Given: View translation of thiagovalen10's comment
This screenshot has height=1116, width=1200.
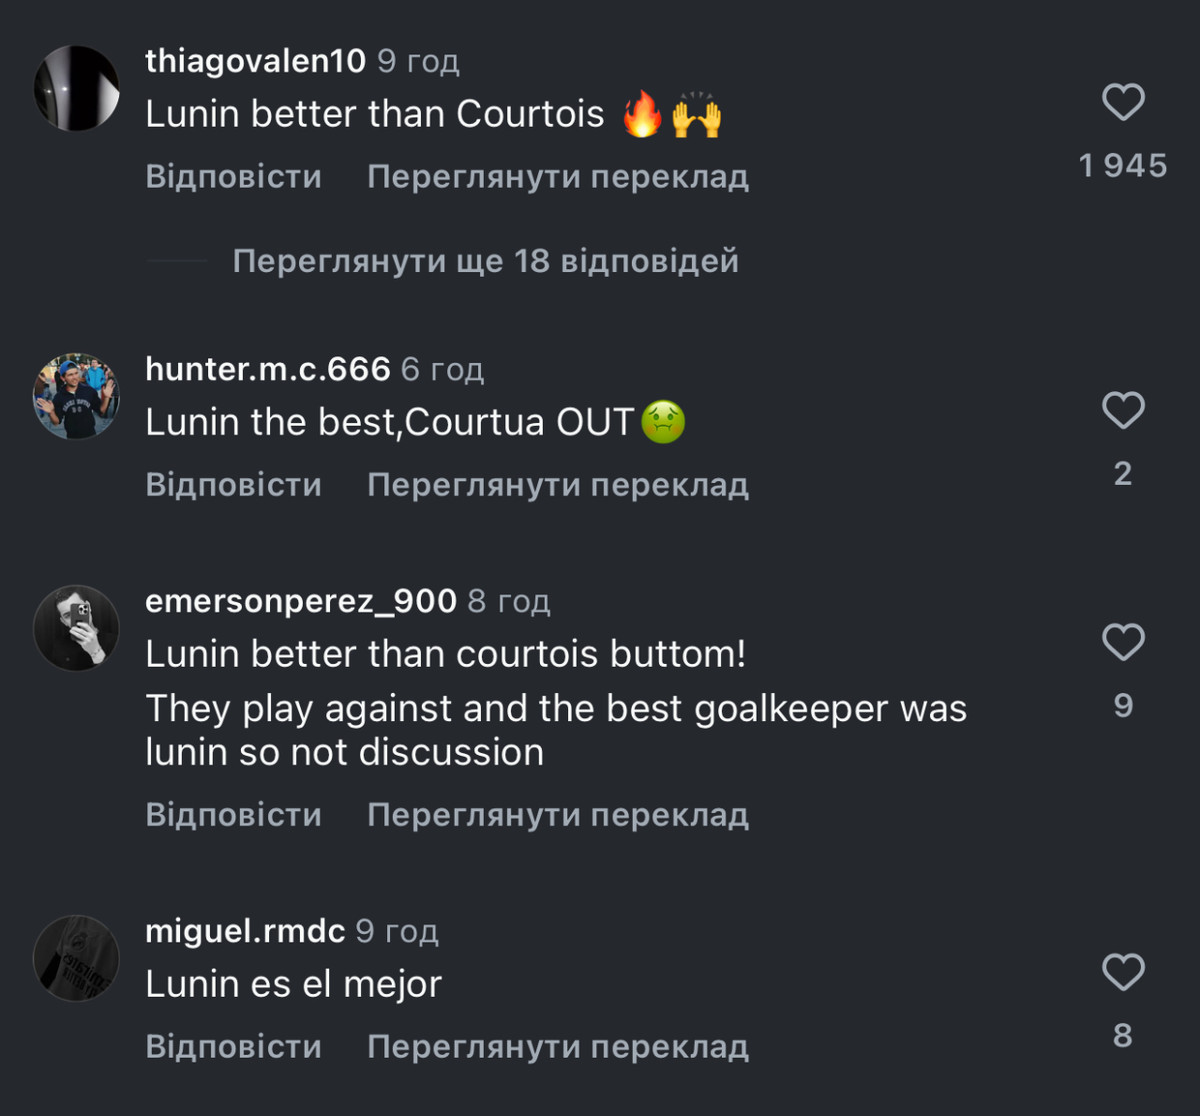Looking at the screenshot, I should tap(557, 177).
